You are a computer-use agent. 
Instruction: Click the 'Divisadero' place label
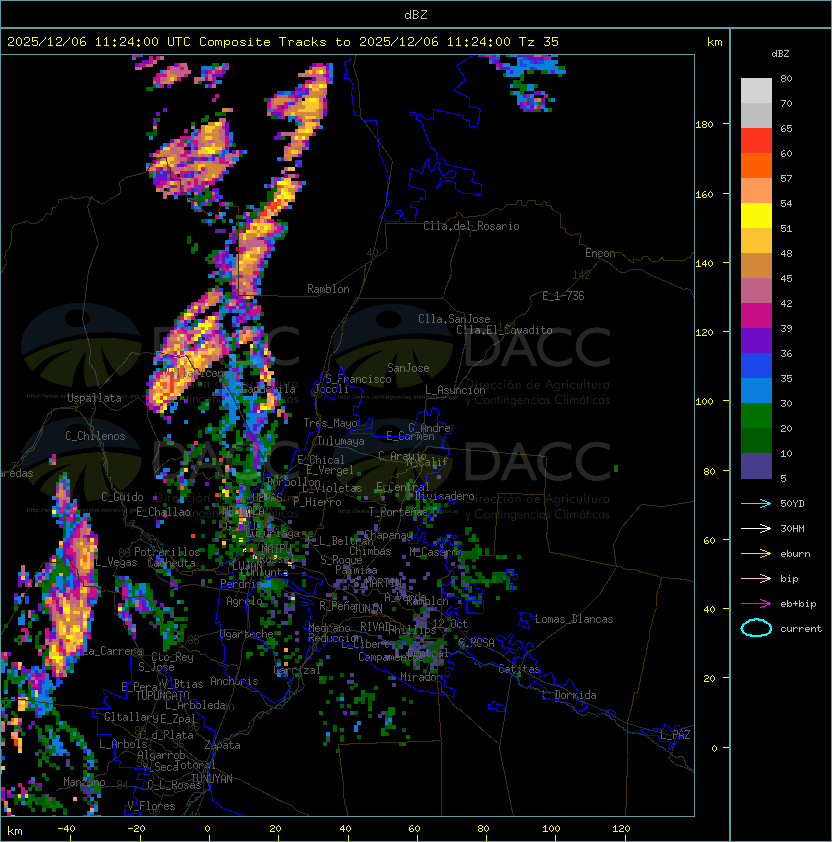[444, 496]
